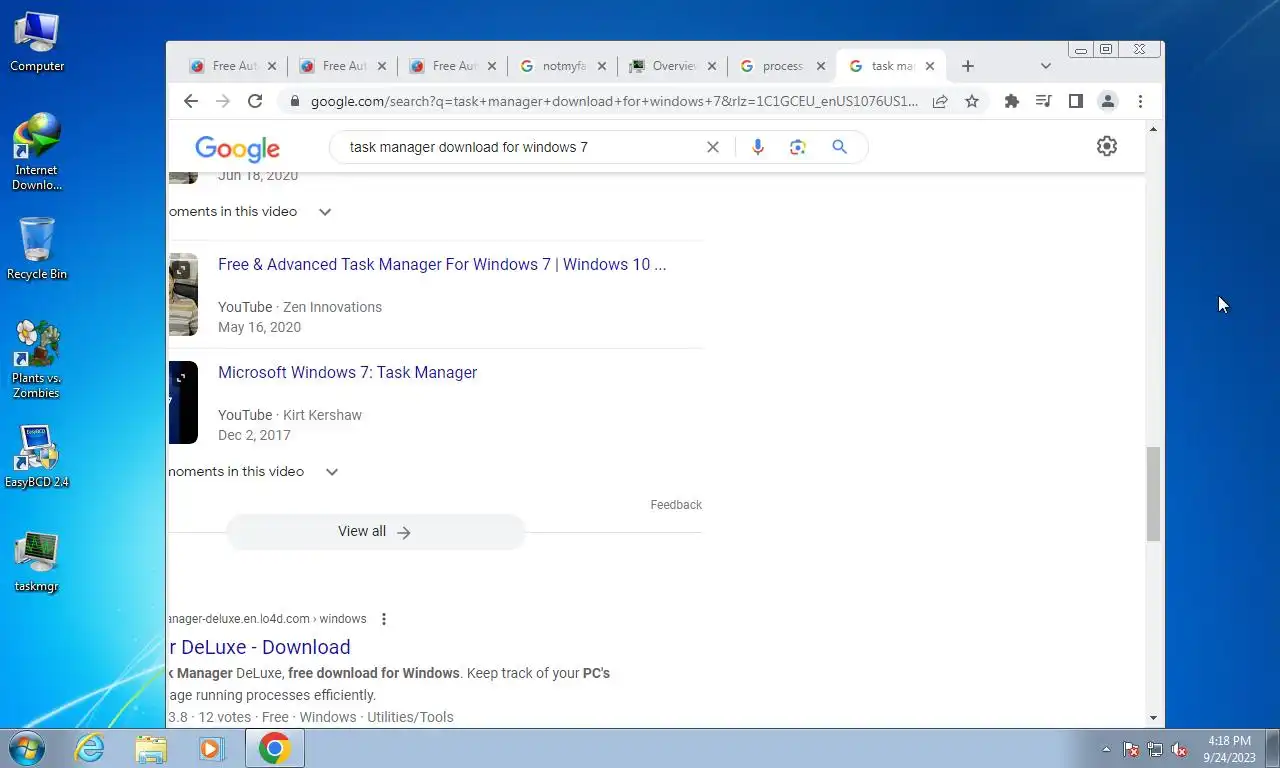Viewport: 1280px width, 768px height.
Task: Launch Internet Explorer from the taskbar
Action: click(x=90, y=748)
